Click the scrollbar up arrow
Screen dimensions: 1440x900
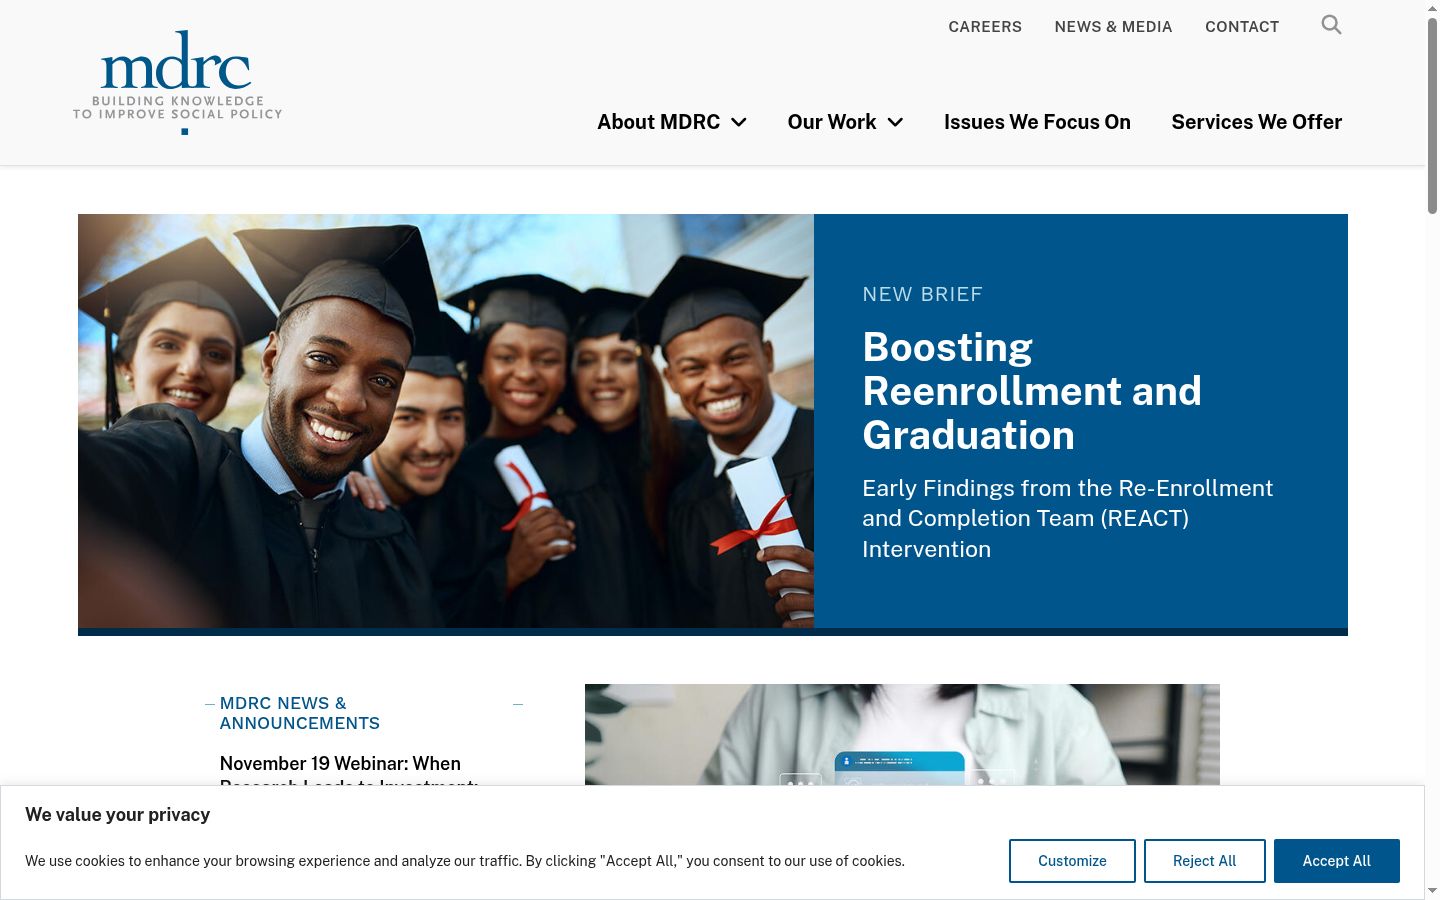pyautogui.click(x=1432, y=8)
